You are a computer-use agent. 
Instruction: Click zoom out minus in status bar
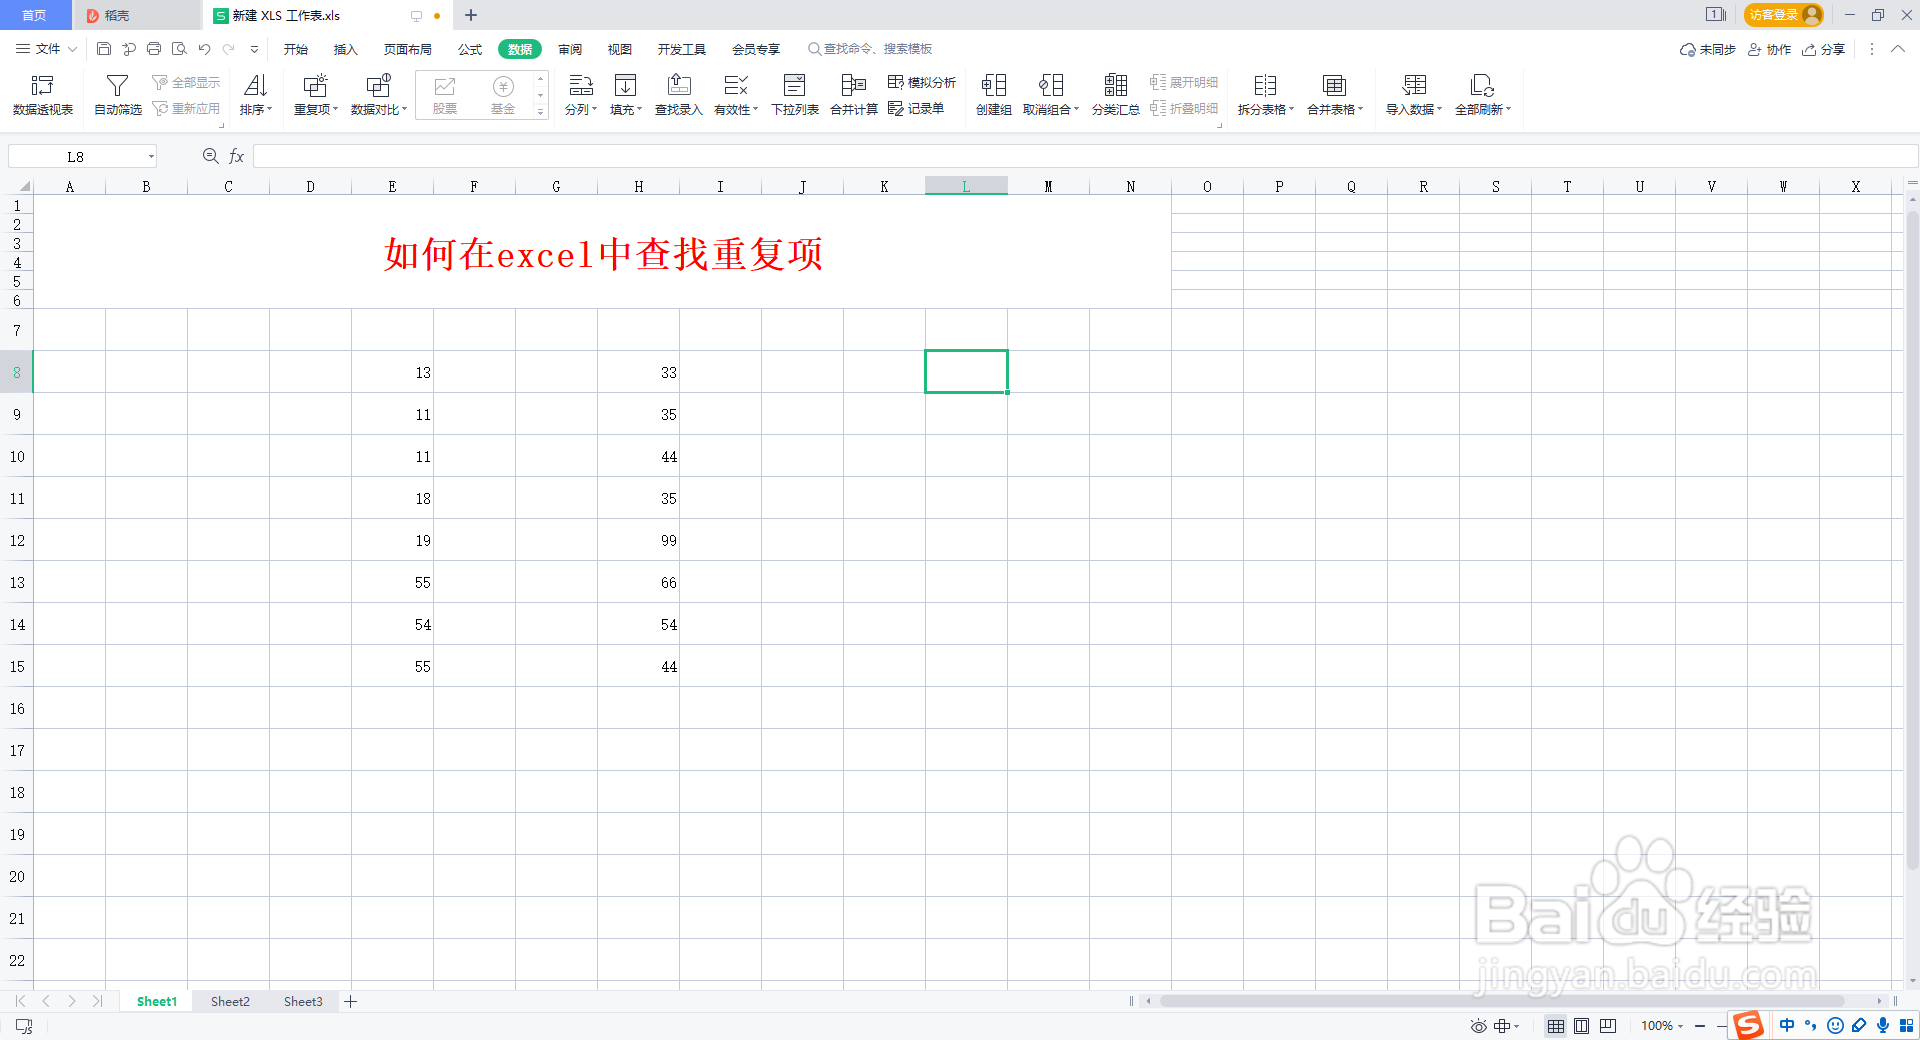[1700, 1026]
